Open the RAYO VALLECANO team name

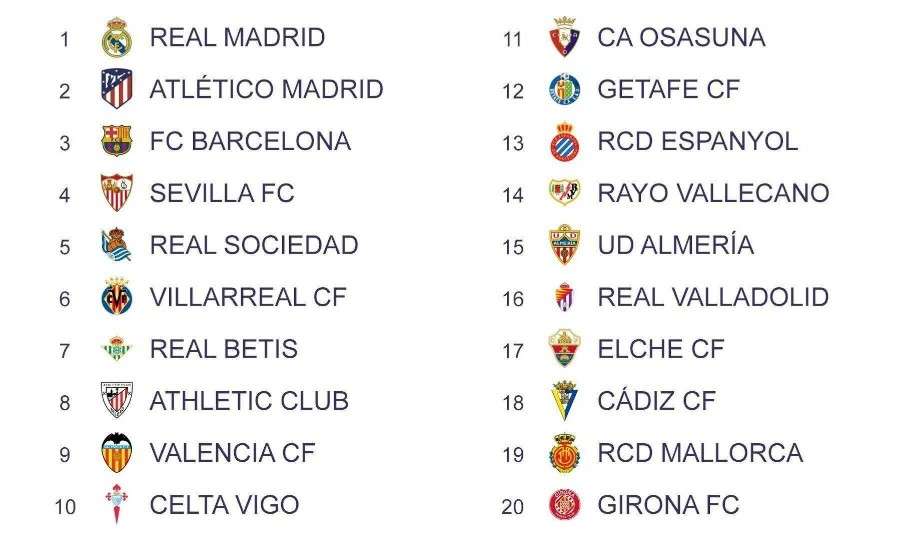pos(713,193)
